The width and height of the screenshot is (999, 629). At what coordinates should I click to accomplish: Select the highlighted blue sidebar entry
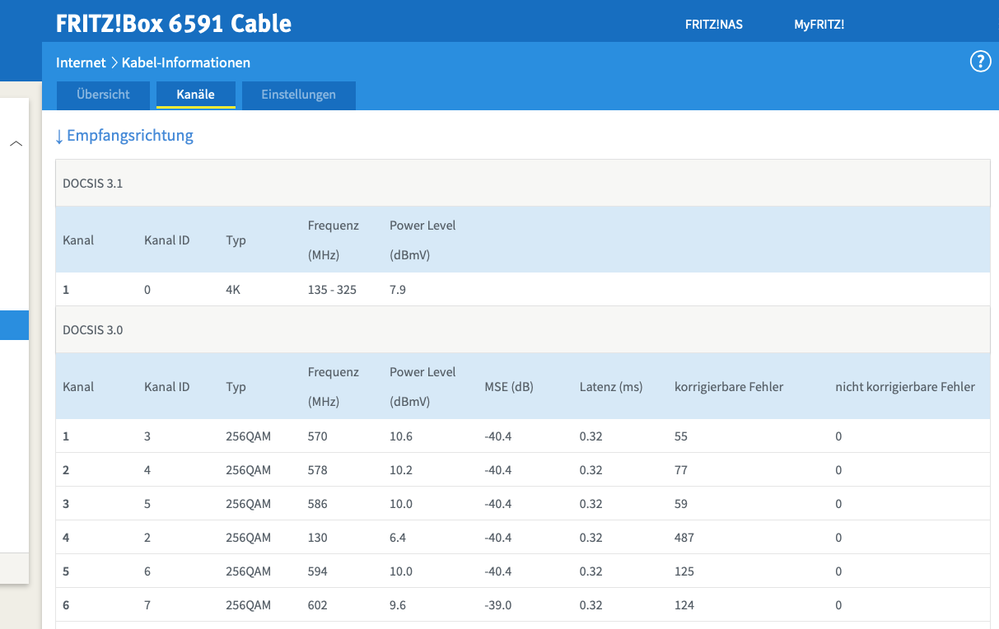pyautogui.click(x=14, y=325)
